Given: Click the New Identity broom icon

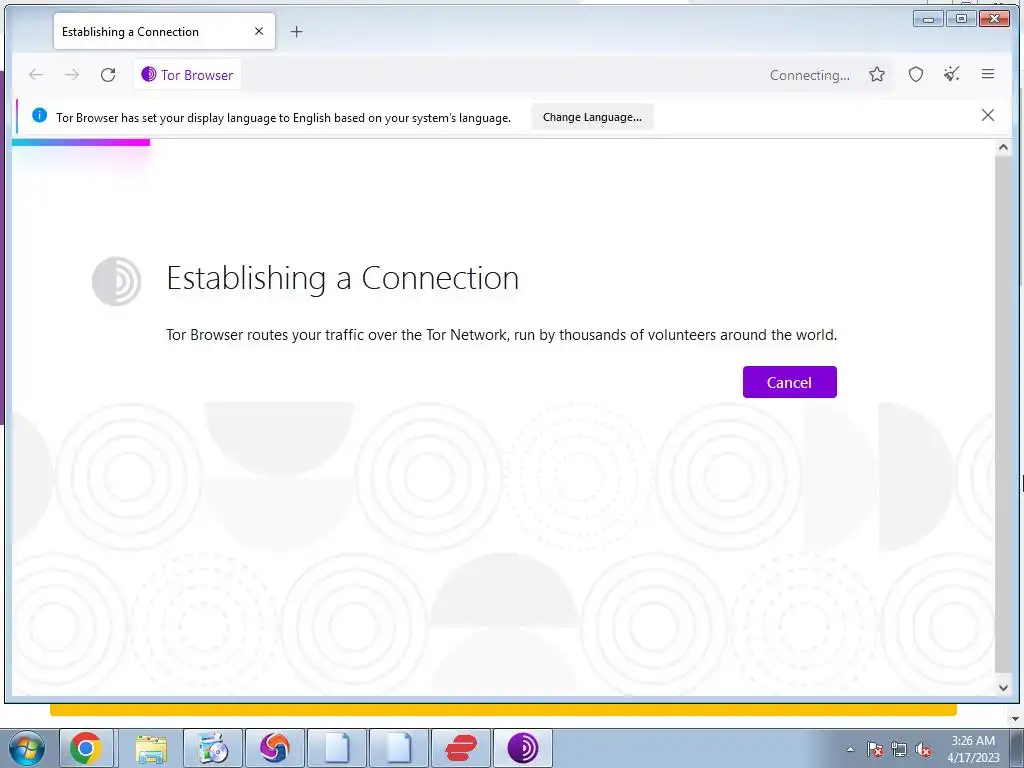Looking at the screenshot, I should tap(952, 74).
